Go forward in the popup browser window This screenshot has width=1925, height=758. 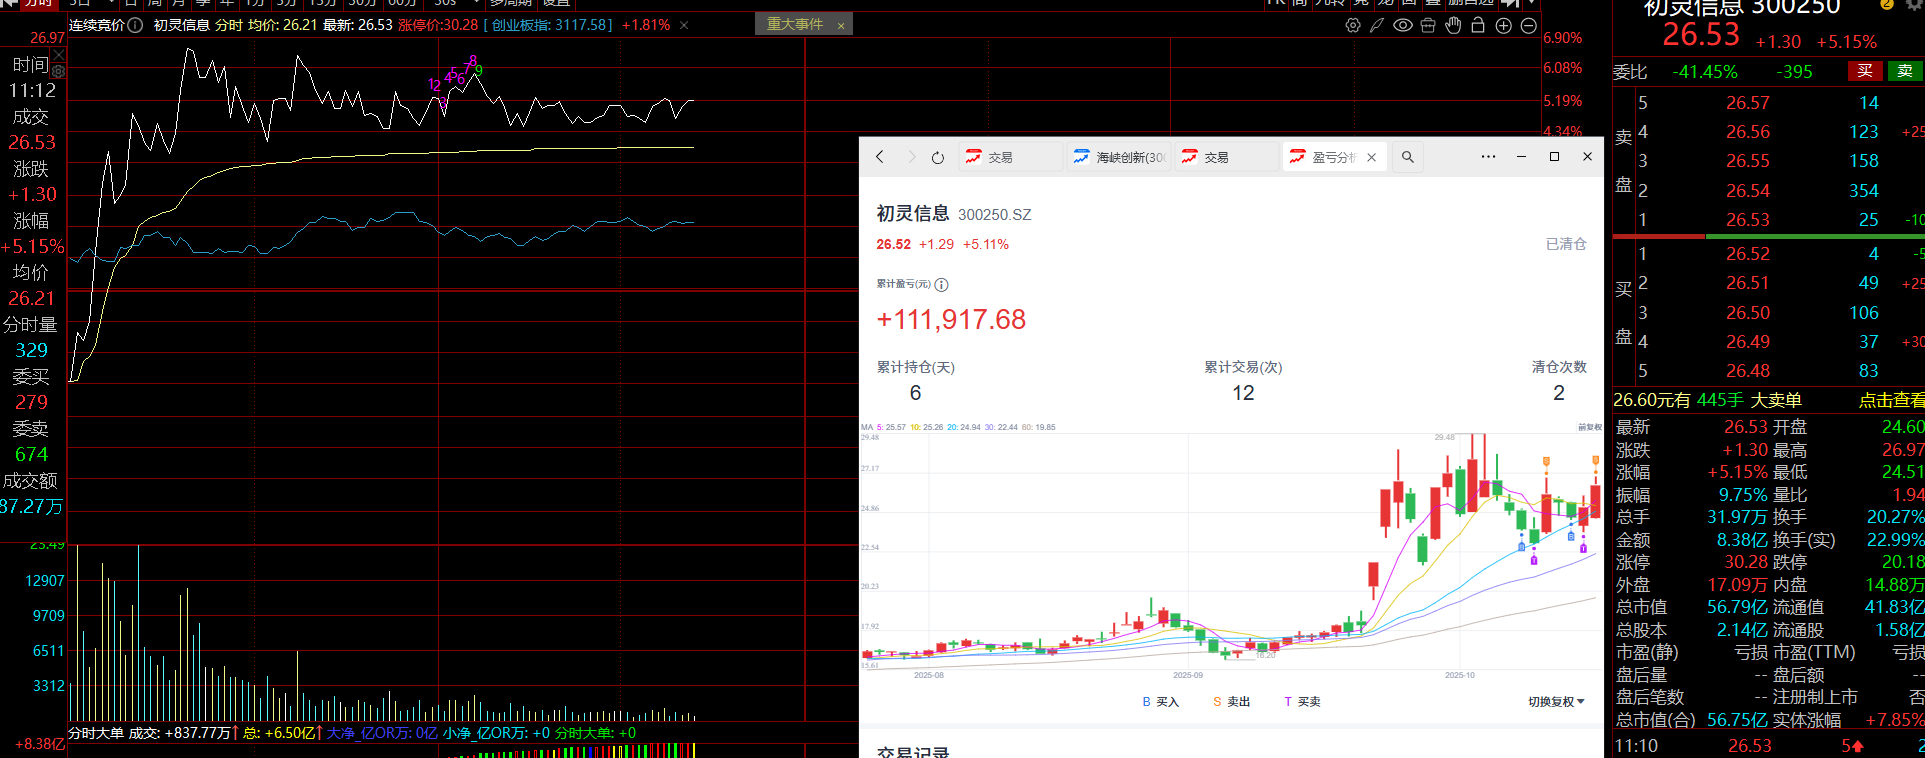[911, 157]
